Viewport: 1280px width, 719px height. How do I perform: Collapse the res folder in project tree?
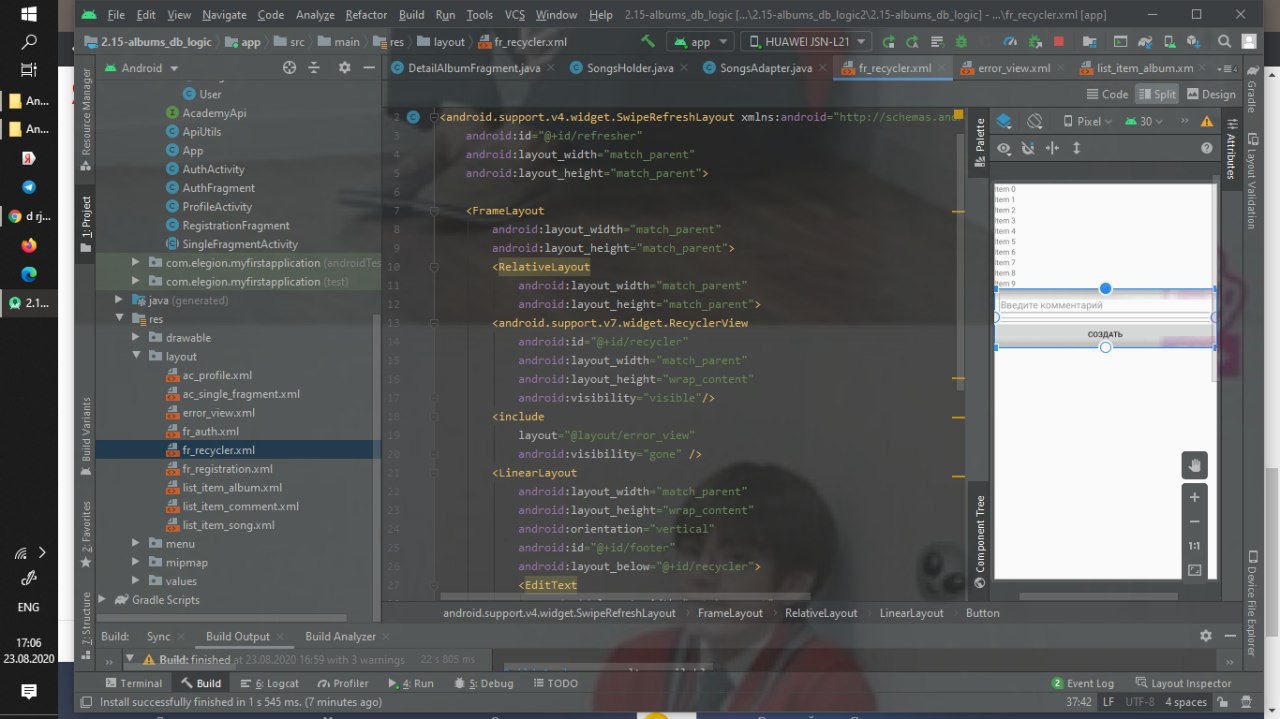119,319
